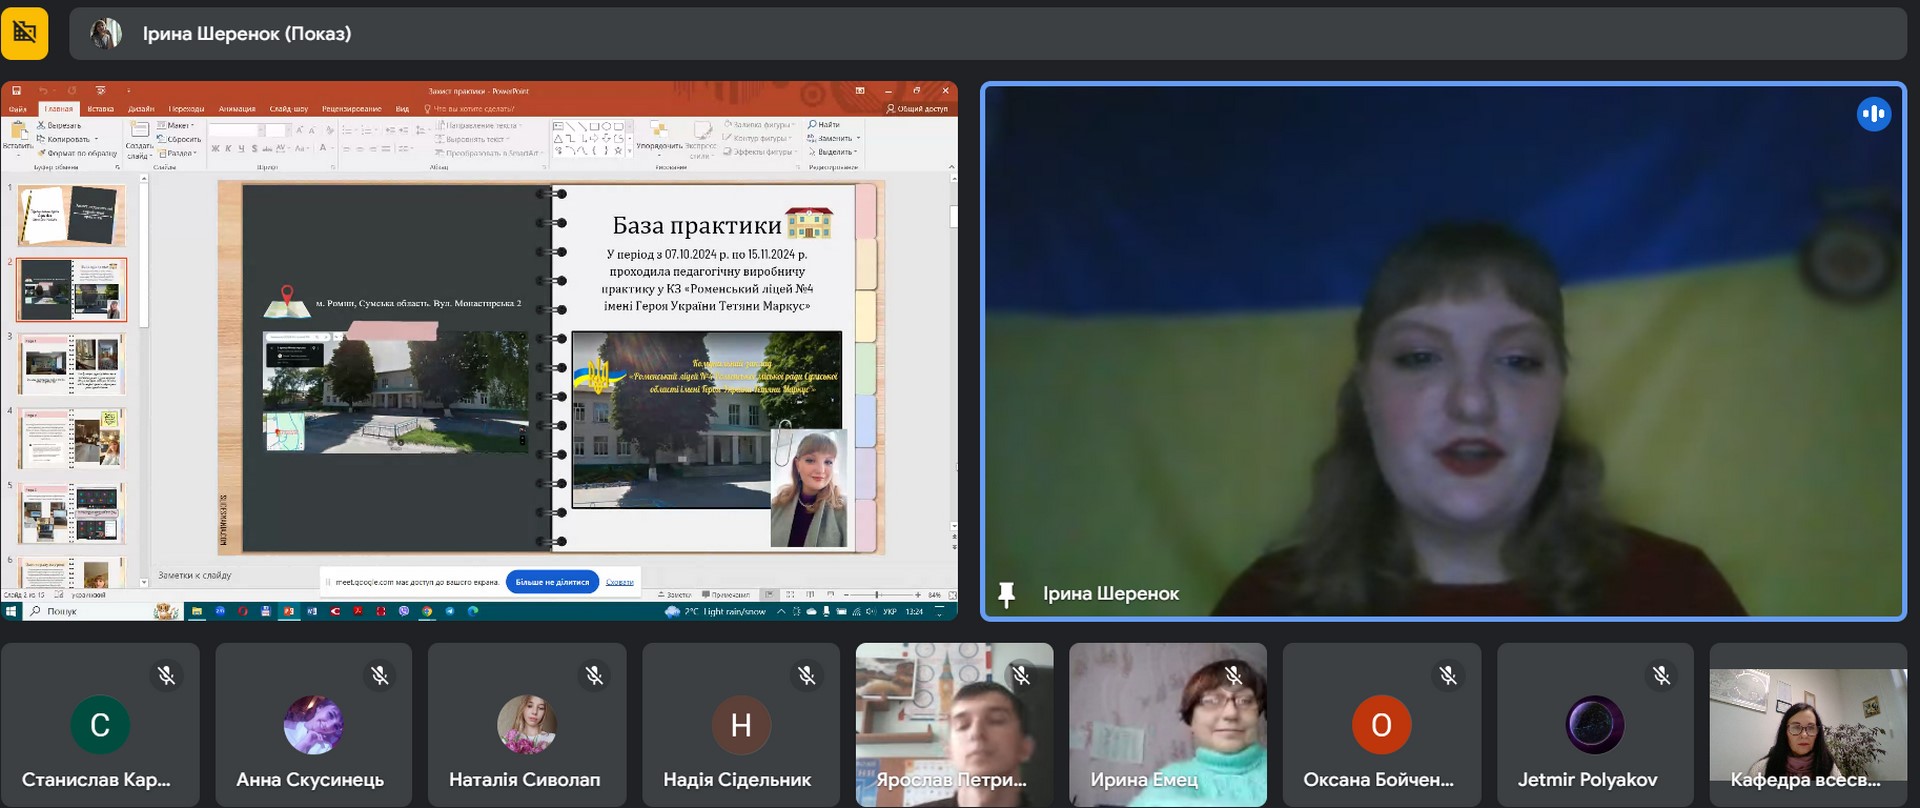Switch to the Дизайн (Design) tab

(141, 109)
